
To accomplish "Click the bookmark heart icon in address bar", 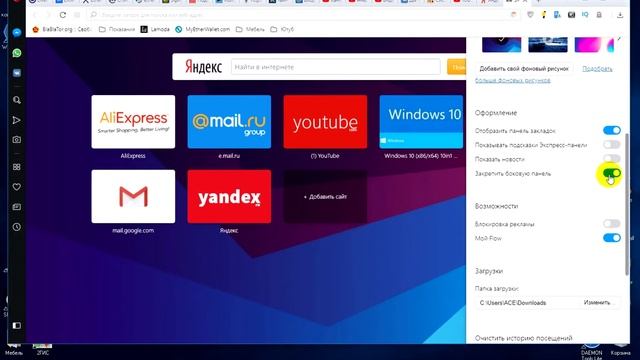I will (x=513, y=15).
